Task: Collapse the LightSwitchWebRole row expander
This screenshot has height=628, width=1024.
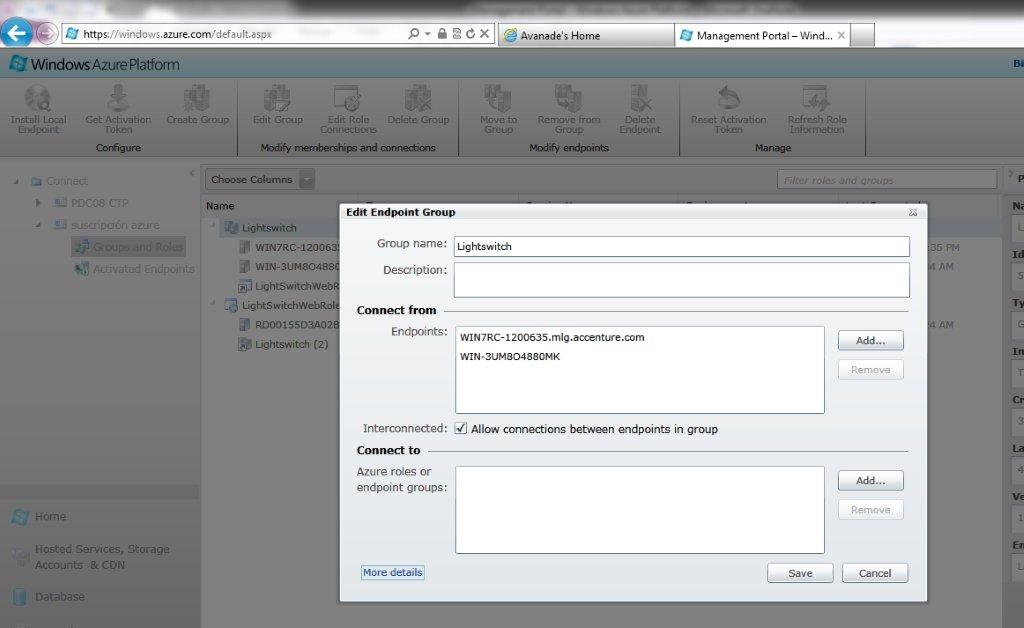Action: [x=213, y=303]
